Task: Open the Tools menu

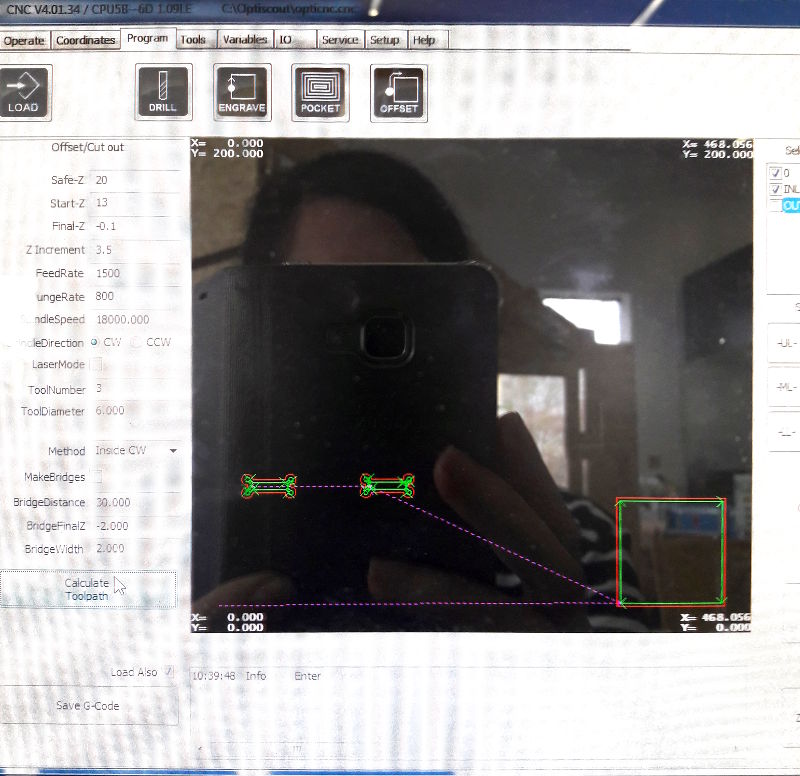Action: (192, 40)
